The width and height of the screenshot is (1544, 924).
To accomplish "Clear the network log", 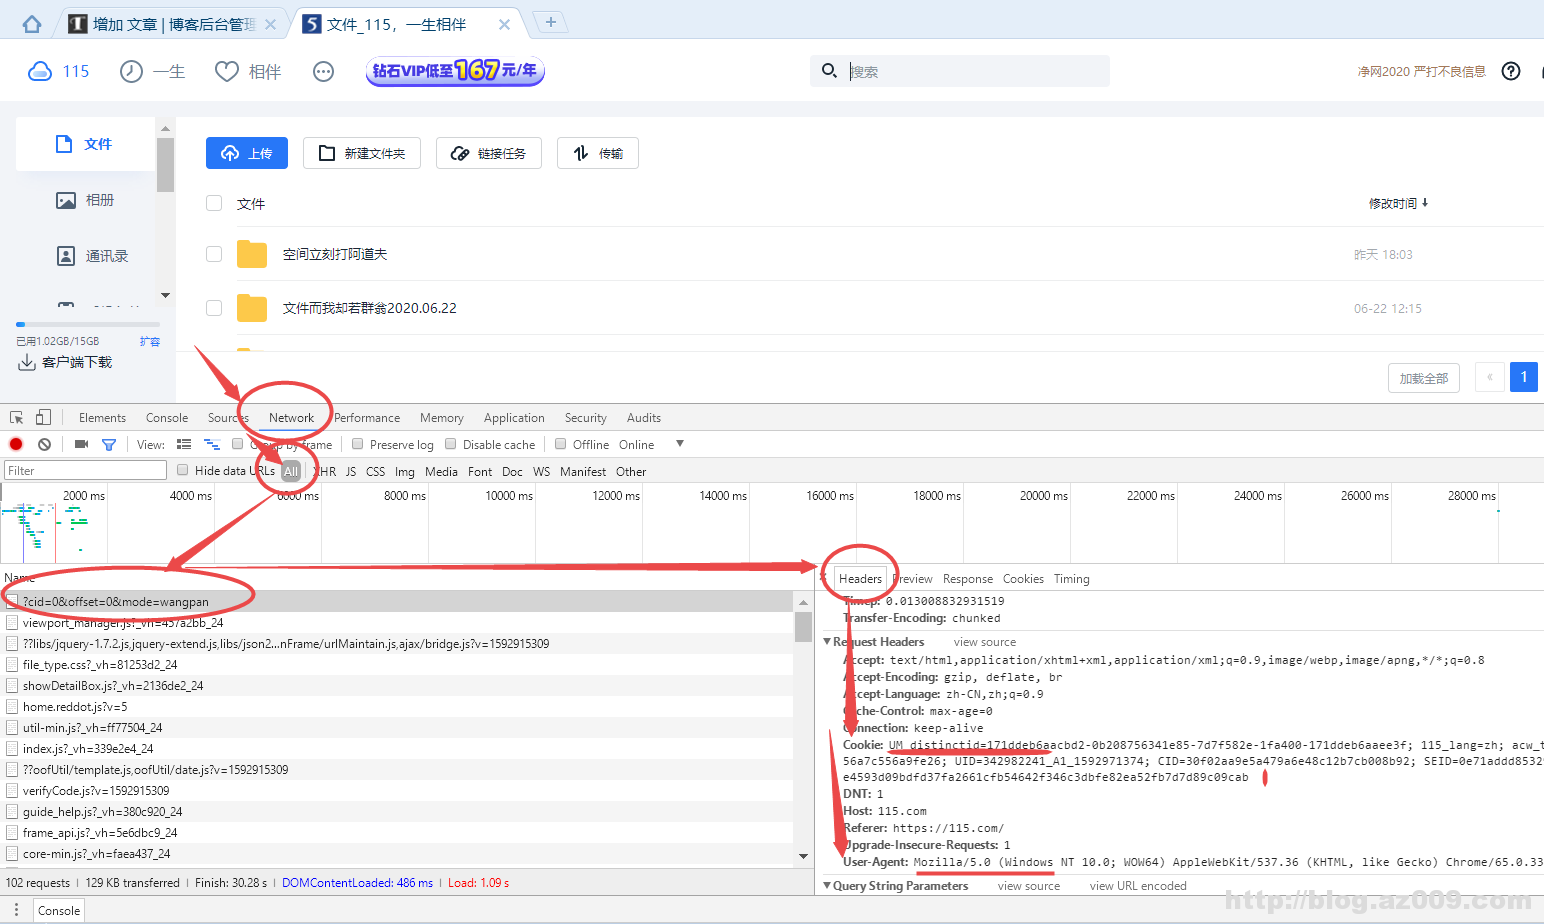I will coord(44,444).
